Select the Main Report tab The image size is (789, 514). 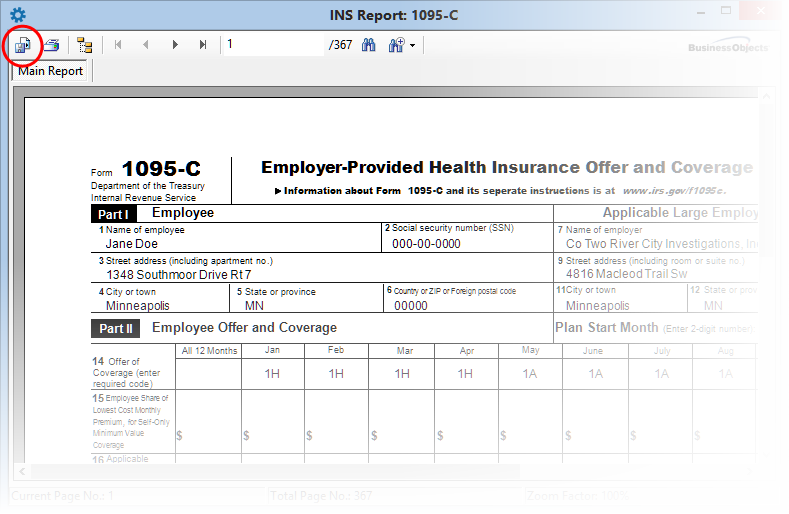point(50,71)
